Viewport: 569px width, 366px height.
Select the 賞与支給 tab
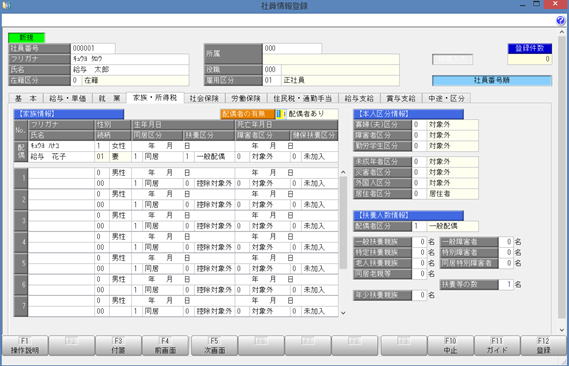(x=401, y=98)
